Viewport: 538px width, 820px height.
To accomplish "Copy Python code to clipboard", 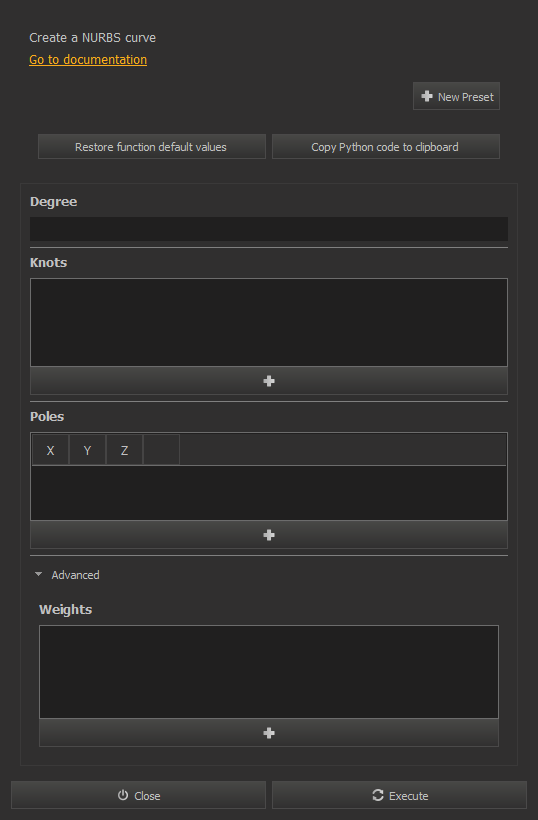I will point(386,146).
